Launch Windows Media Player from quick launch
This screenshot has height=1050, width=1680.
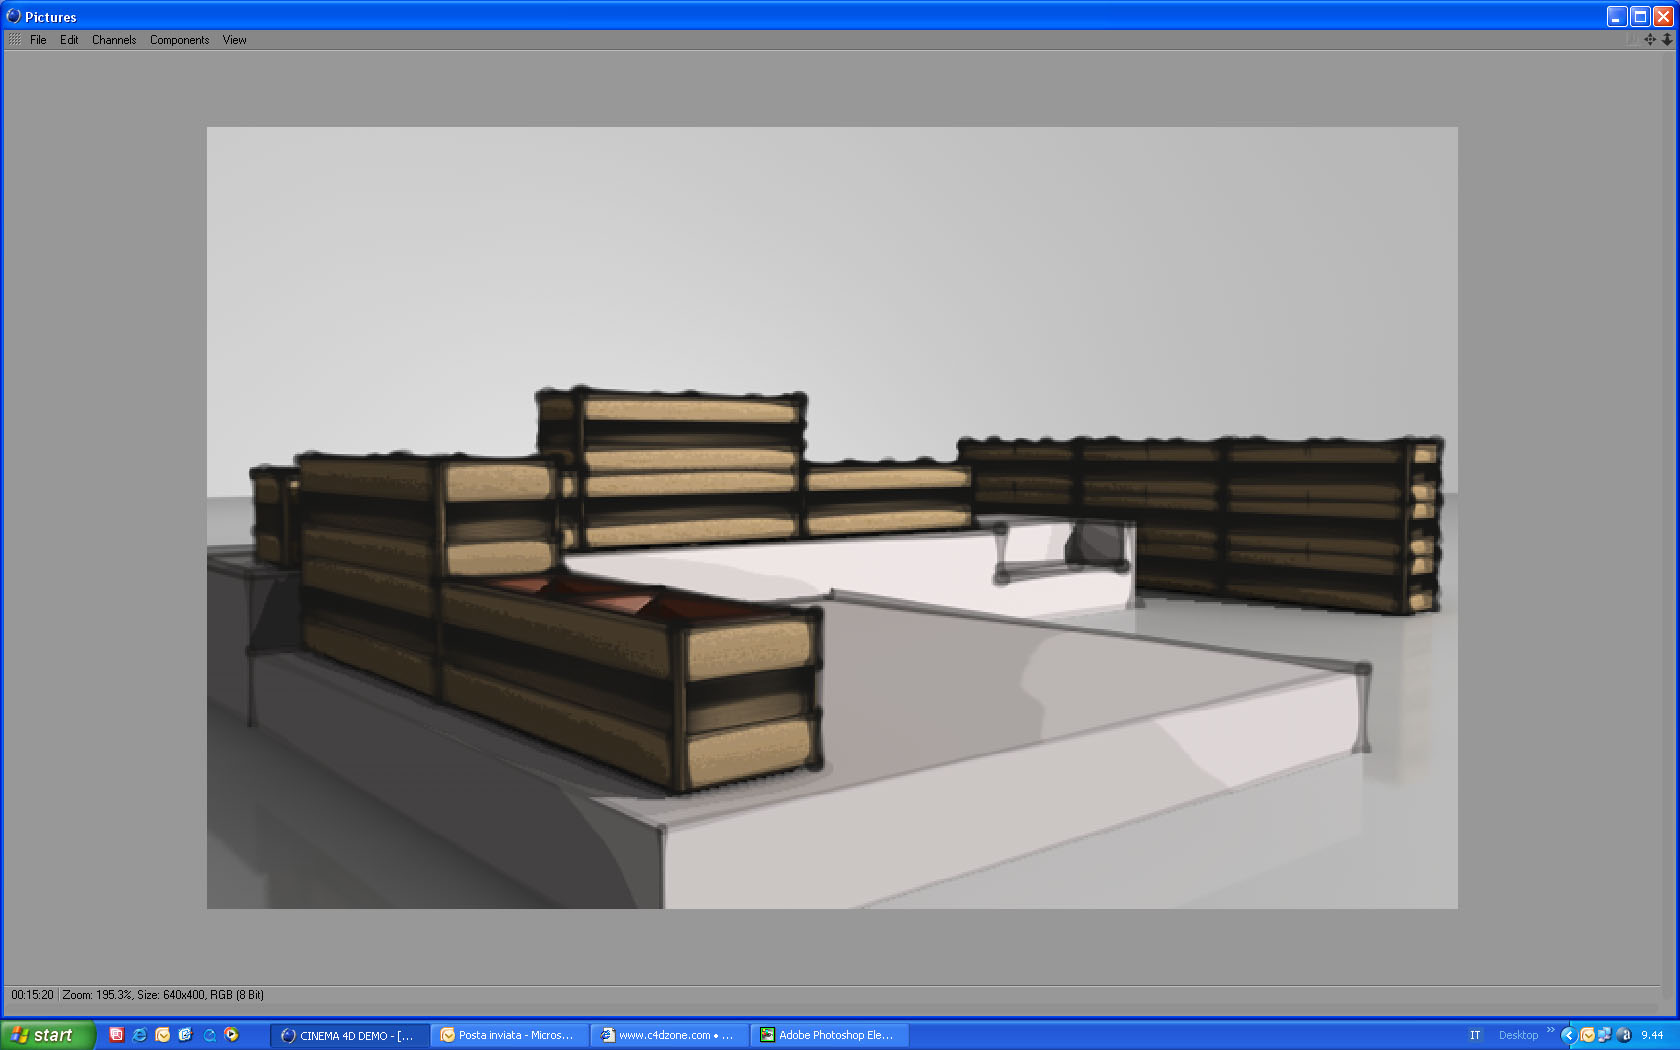click(x=232, y=1035)
